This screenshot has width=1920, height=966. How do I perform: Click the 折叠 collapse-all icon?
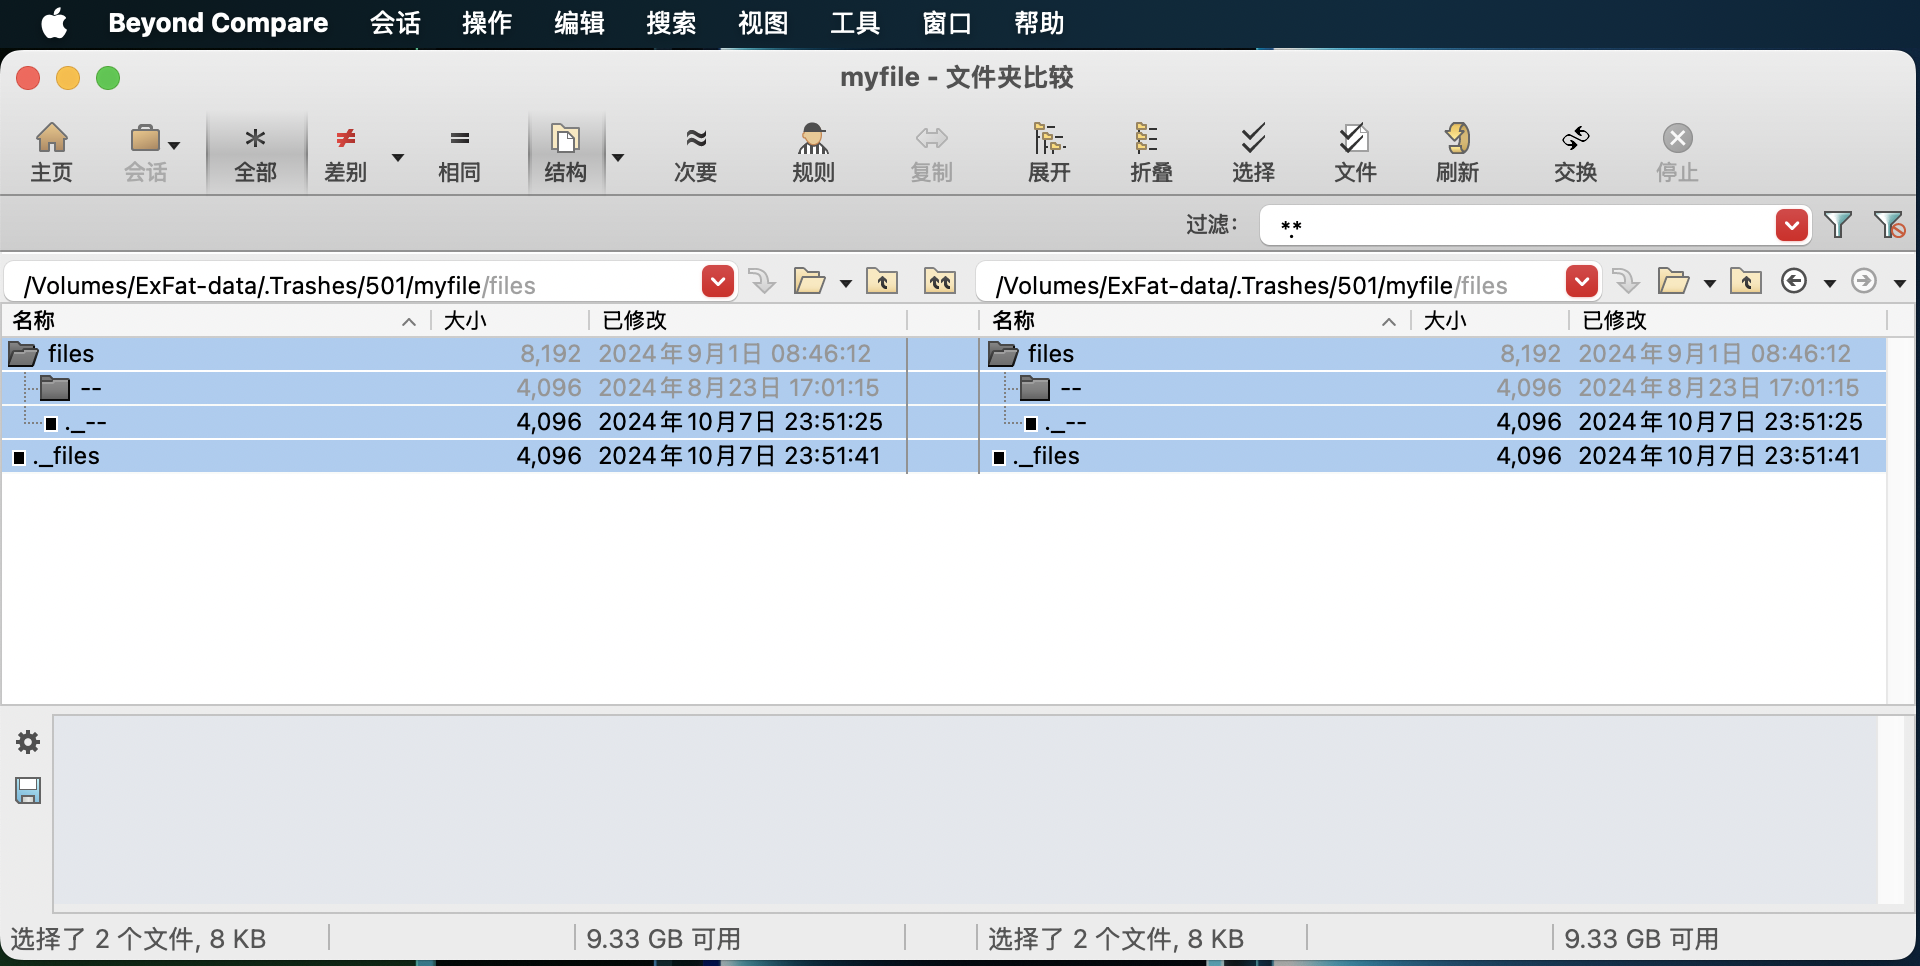coord(1151,152)
